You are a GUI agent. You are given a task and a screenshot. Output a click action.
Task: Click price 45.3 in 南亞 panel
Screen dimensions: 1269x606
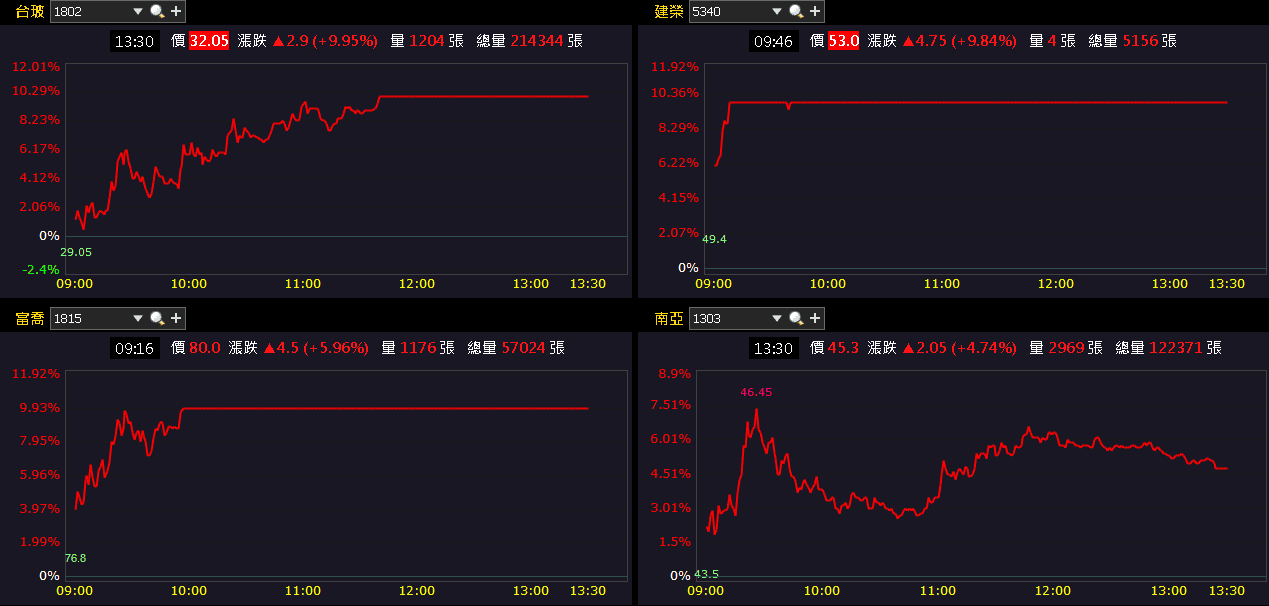tap(844, 348)
